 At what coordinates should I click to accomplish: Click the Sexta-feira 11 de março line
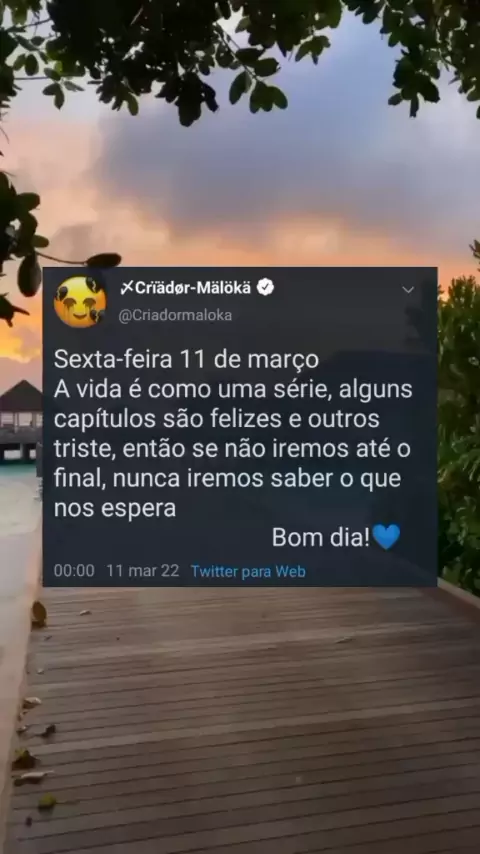tap(186, 360)
